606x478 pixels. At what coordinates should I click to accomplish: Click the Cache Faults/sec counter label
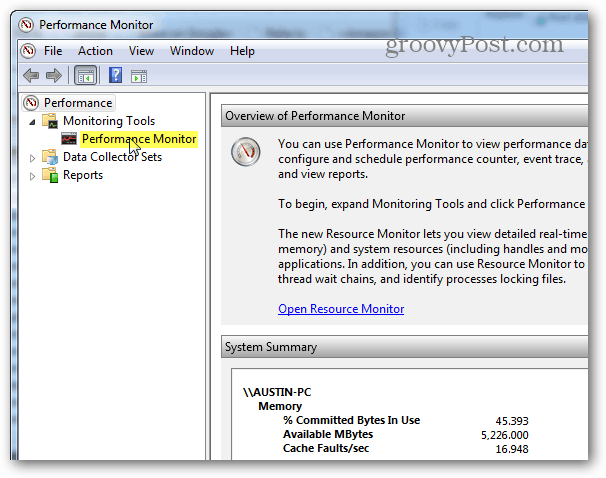coord(326,448)
